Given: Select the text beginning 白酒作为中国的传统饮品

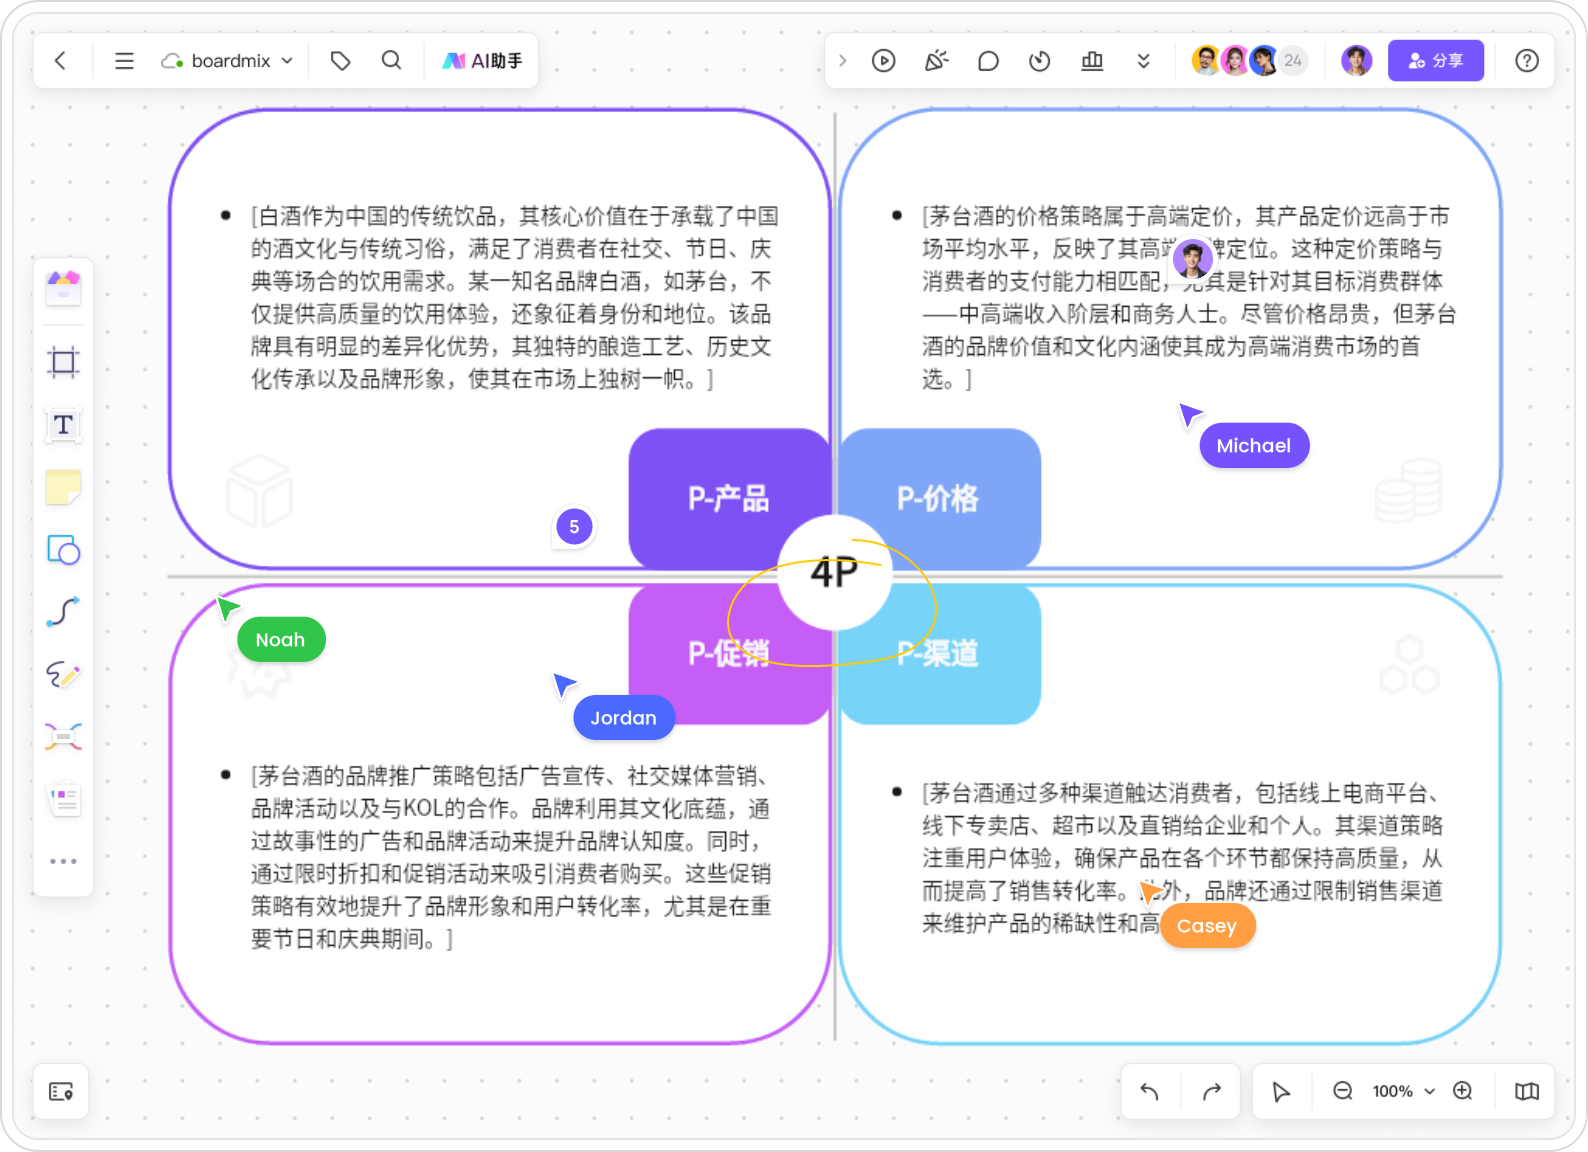Looking at the screenshot, I should tap(512, 298).
